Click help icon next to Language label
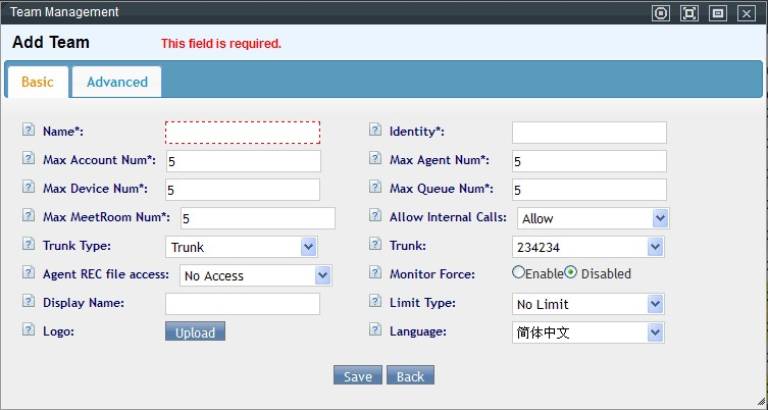This screenshot has height=410, width=768. (x=375, y=330)
